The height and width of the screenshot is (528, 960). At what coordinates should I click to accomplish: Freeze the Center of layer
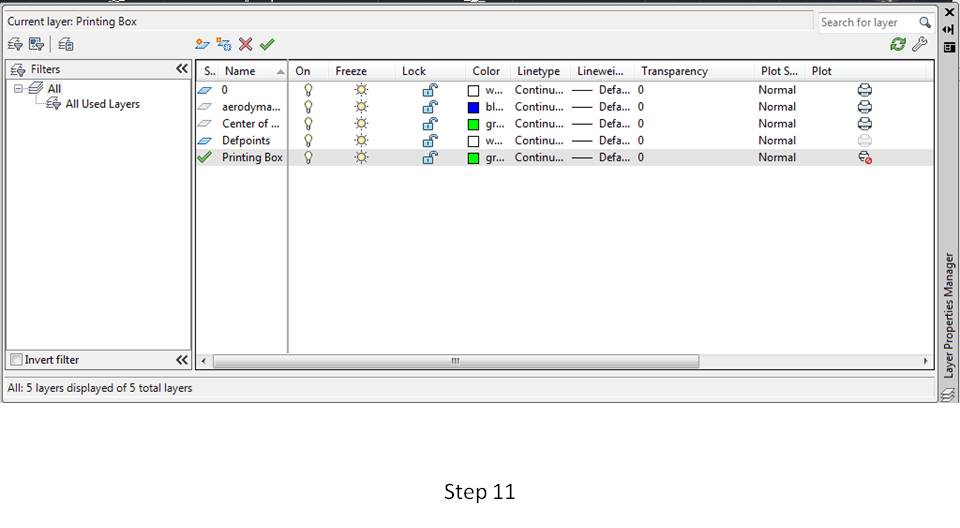point(361,124)
